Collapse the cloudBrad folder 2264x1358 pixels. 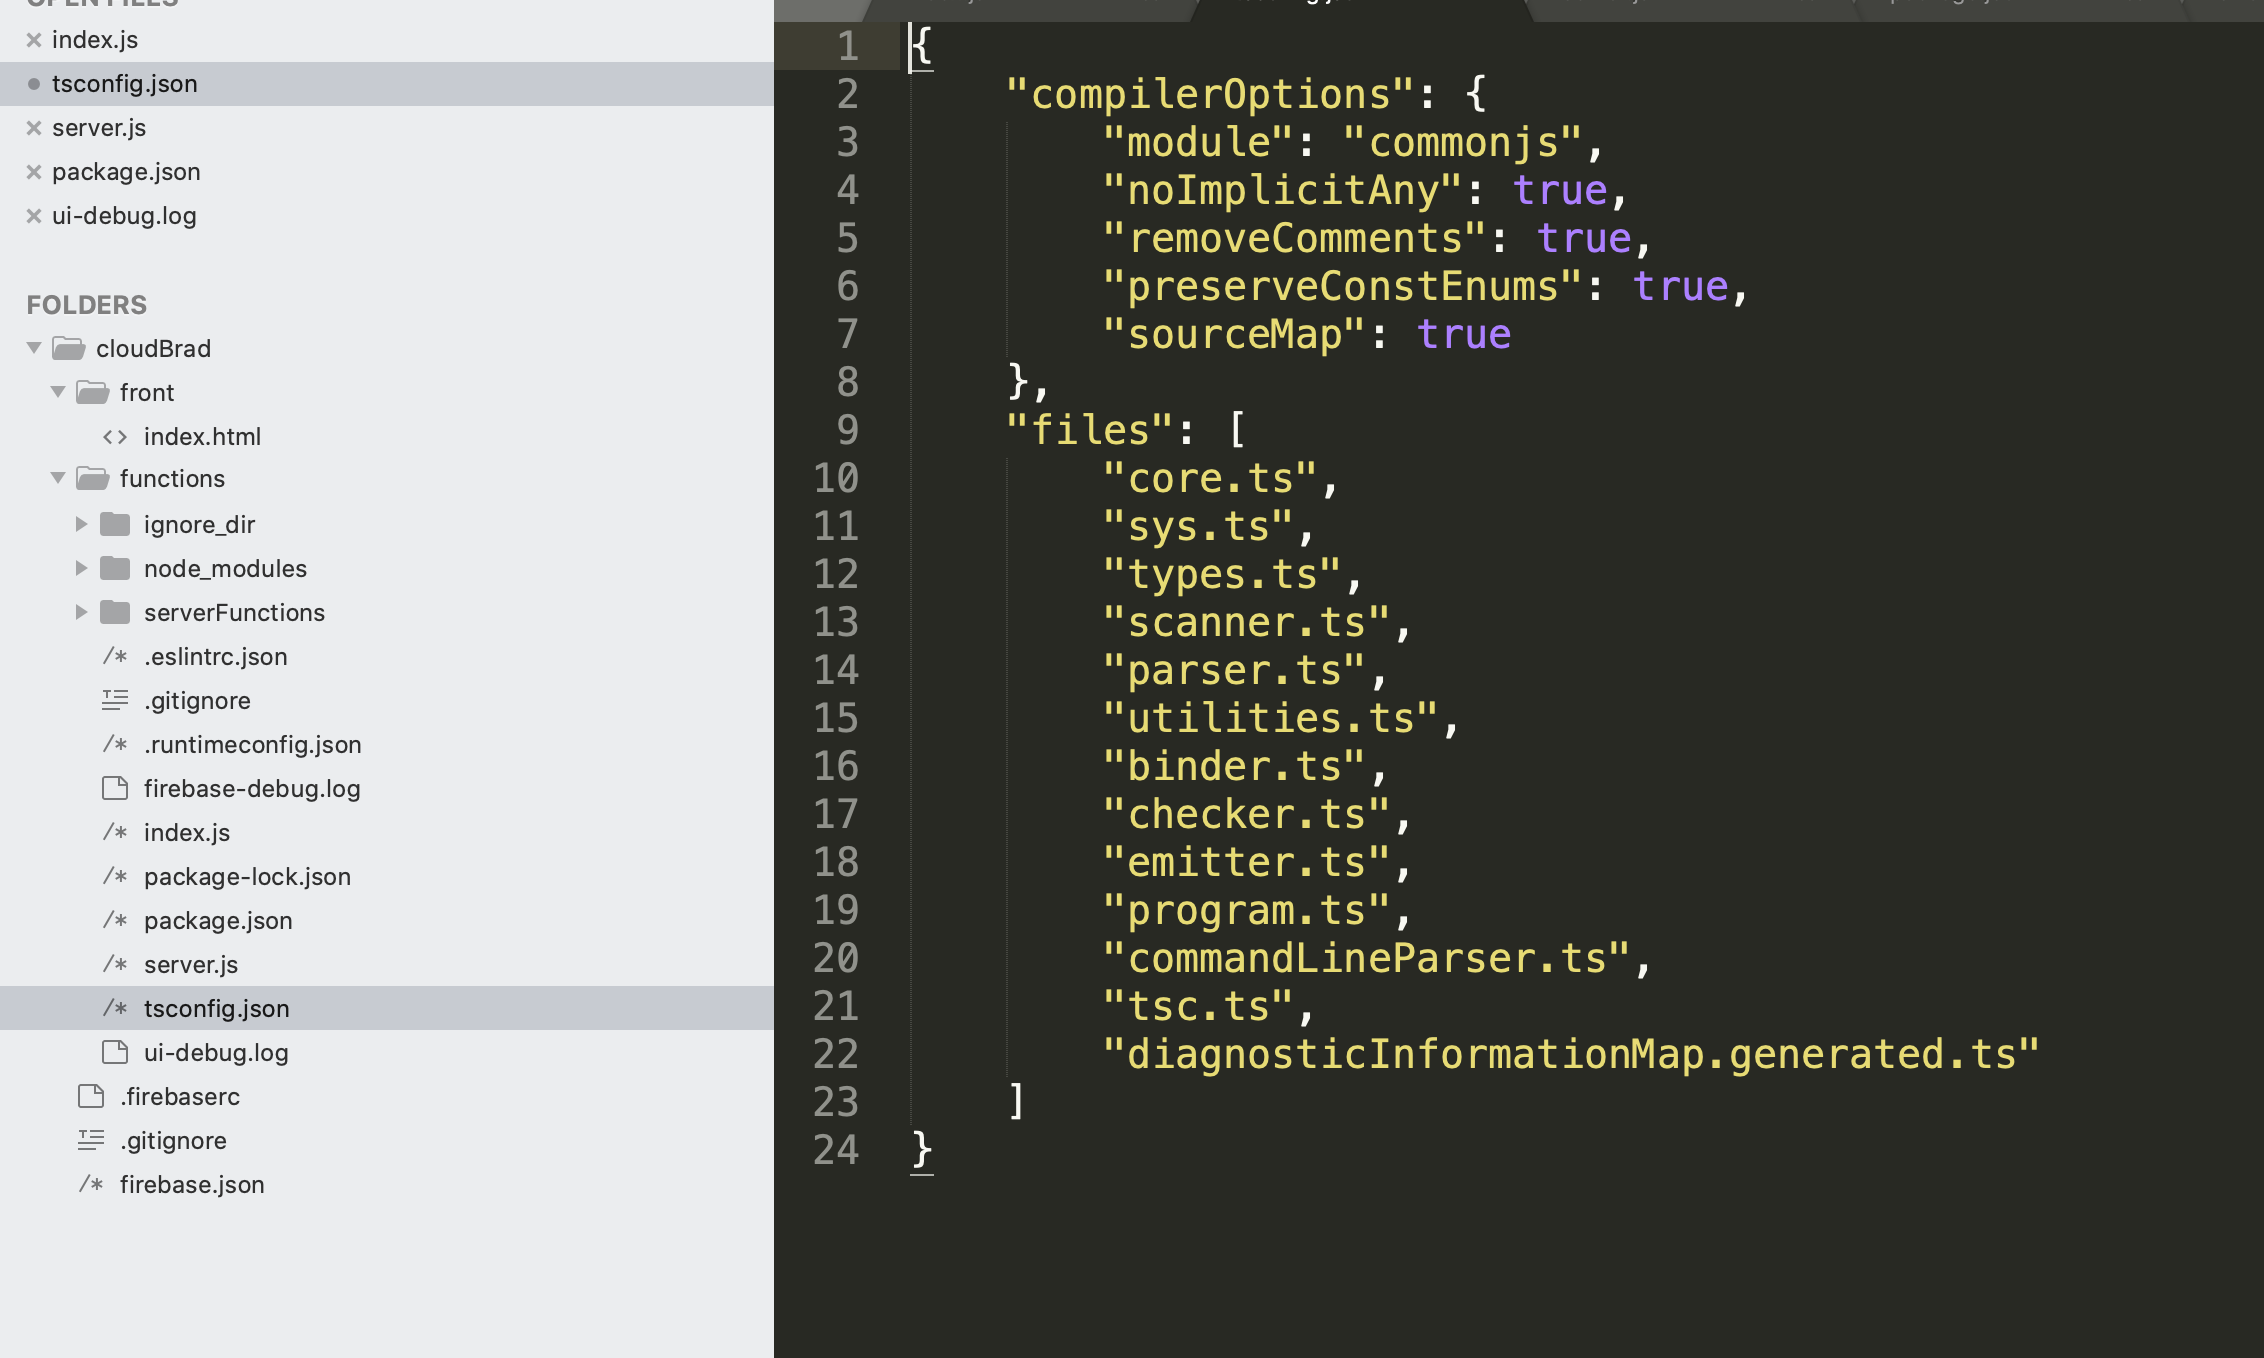(34, 348)
